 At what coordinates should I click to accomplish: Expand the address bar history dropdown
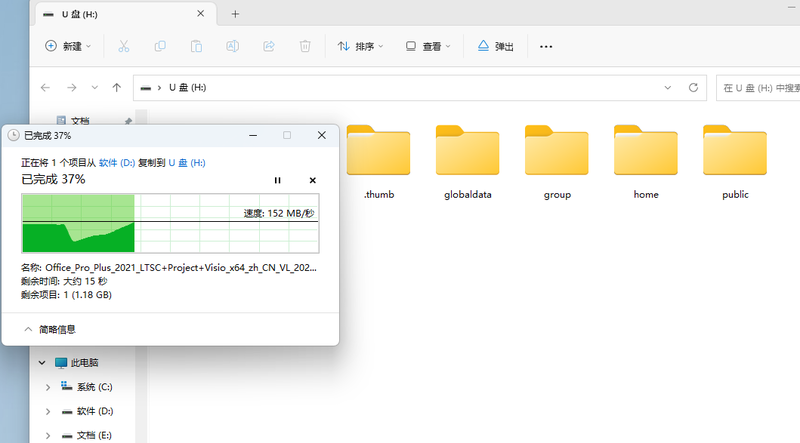(x=667, y=88)
